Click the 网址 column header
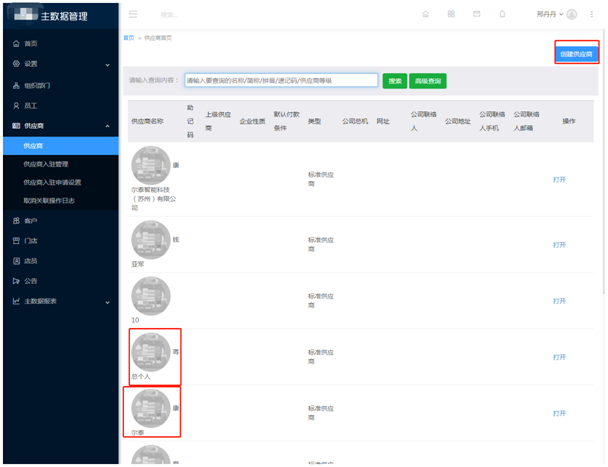608x467 pixels. [383, 121]
